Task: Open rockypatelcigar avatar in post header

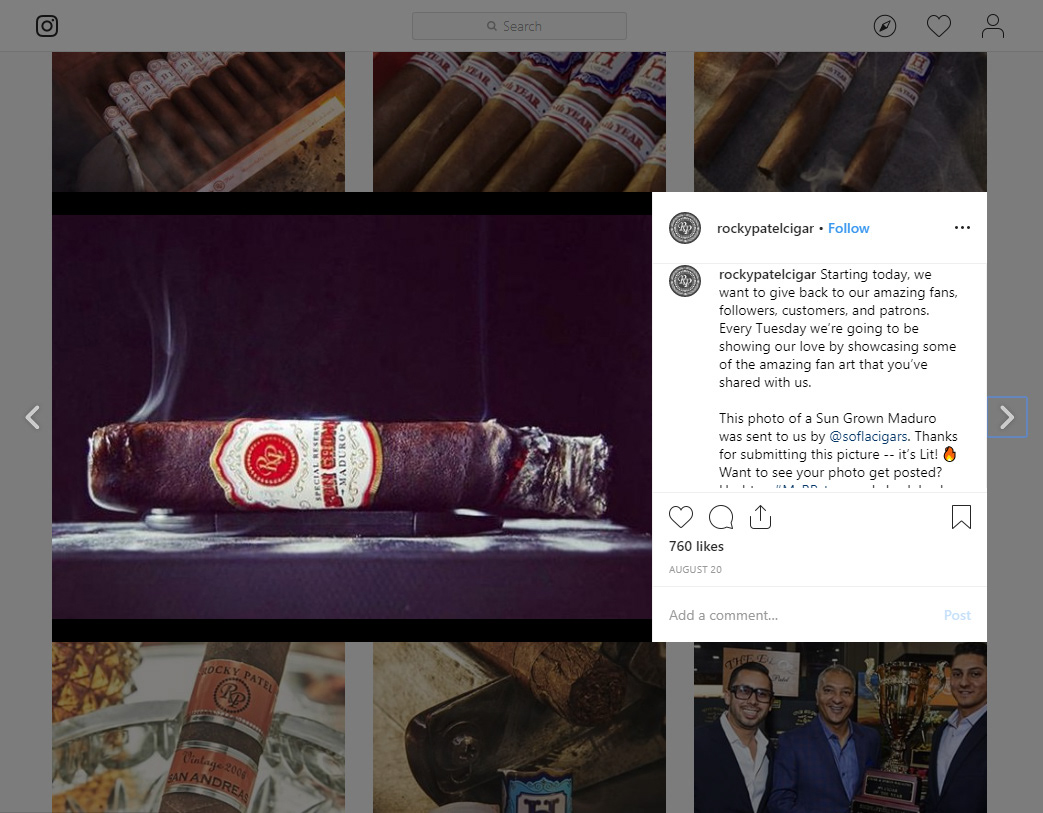Action: click(x=684, y=228)
